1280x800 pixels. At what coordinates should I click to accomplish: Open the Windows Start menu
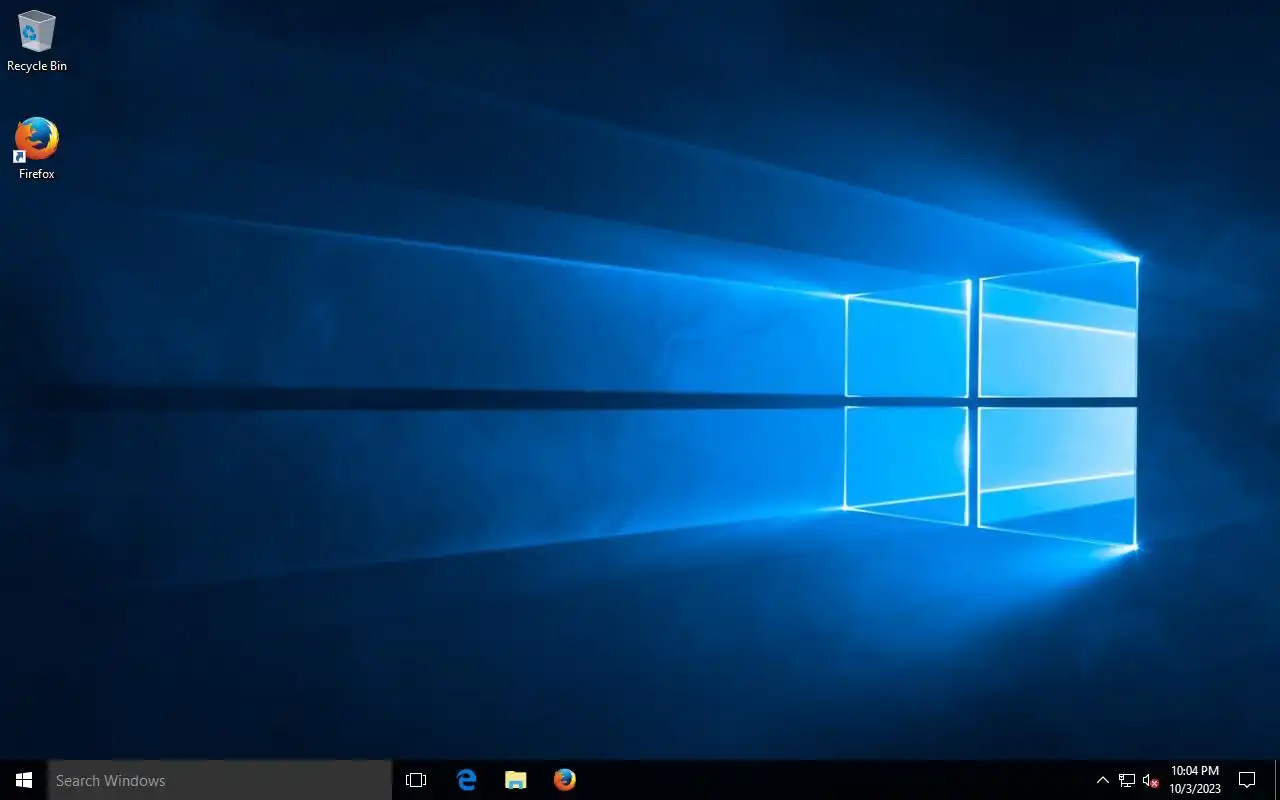[24, 780]
